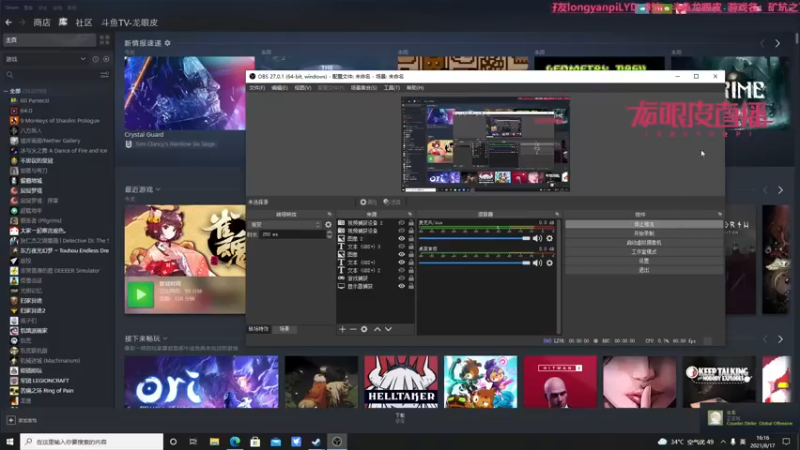Toggle the lock on 游戏捕获 source
The width and height of the screenshot is (800, 450).
tap(411, 278)
